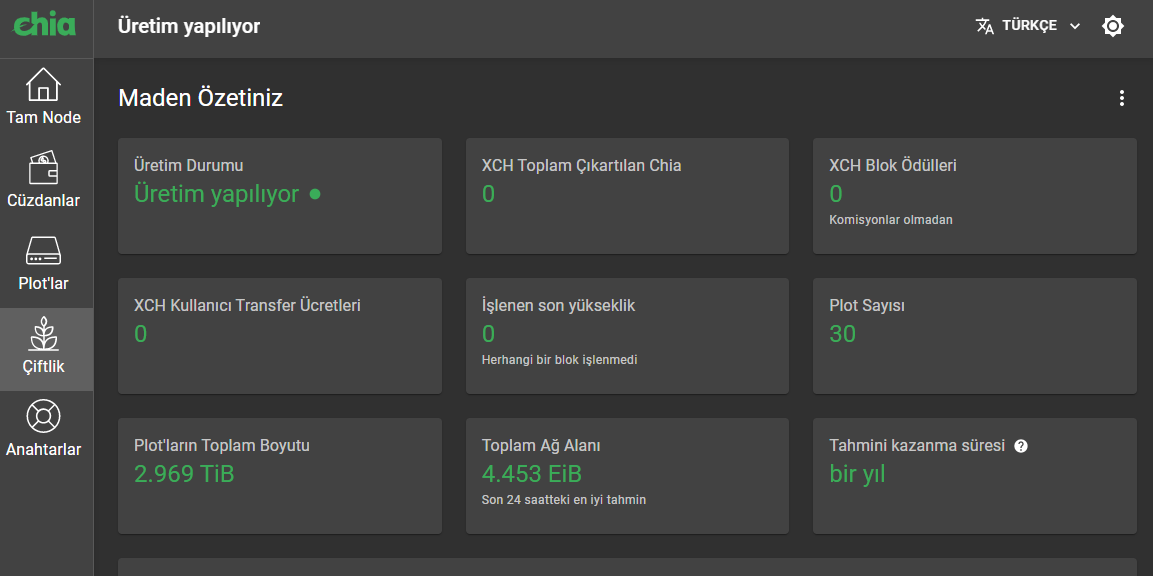Screen dimensions: 1153x576
Task: Click the Üretim Durumu status card
Action: tap(279, 196)
